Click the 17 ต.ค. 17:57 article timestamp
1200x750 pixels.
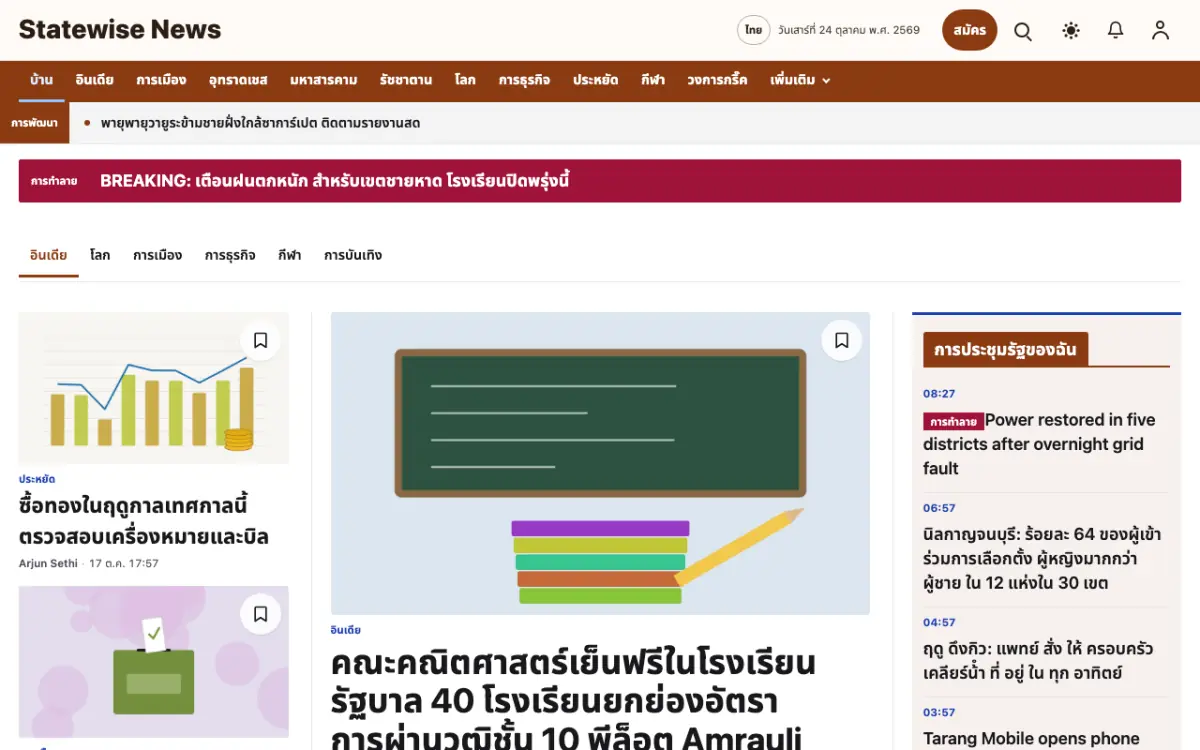(124, 564)
